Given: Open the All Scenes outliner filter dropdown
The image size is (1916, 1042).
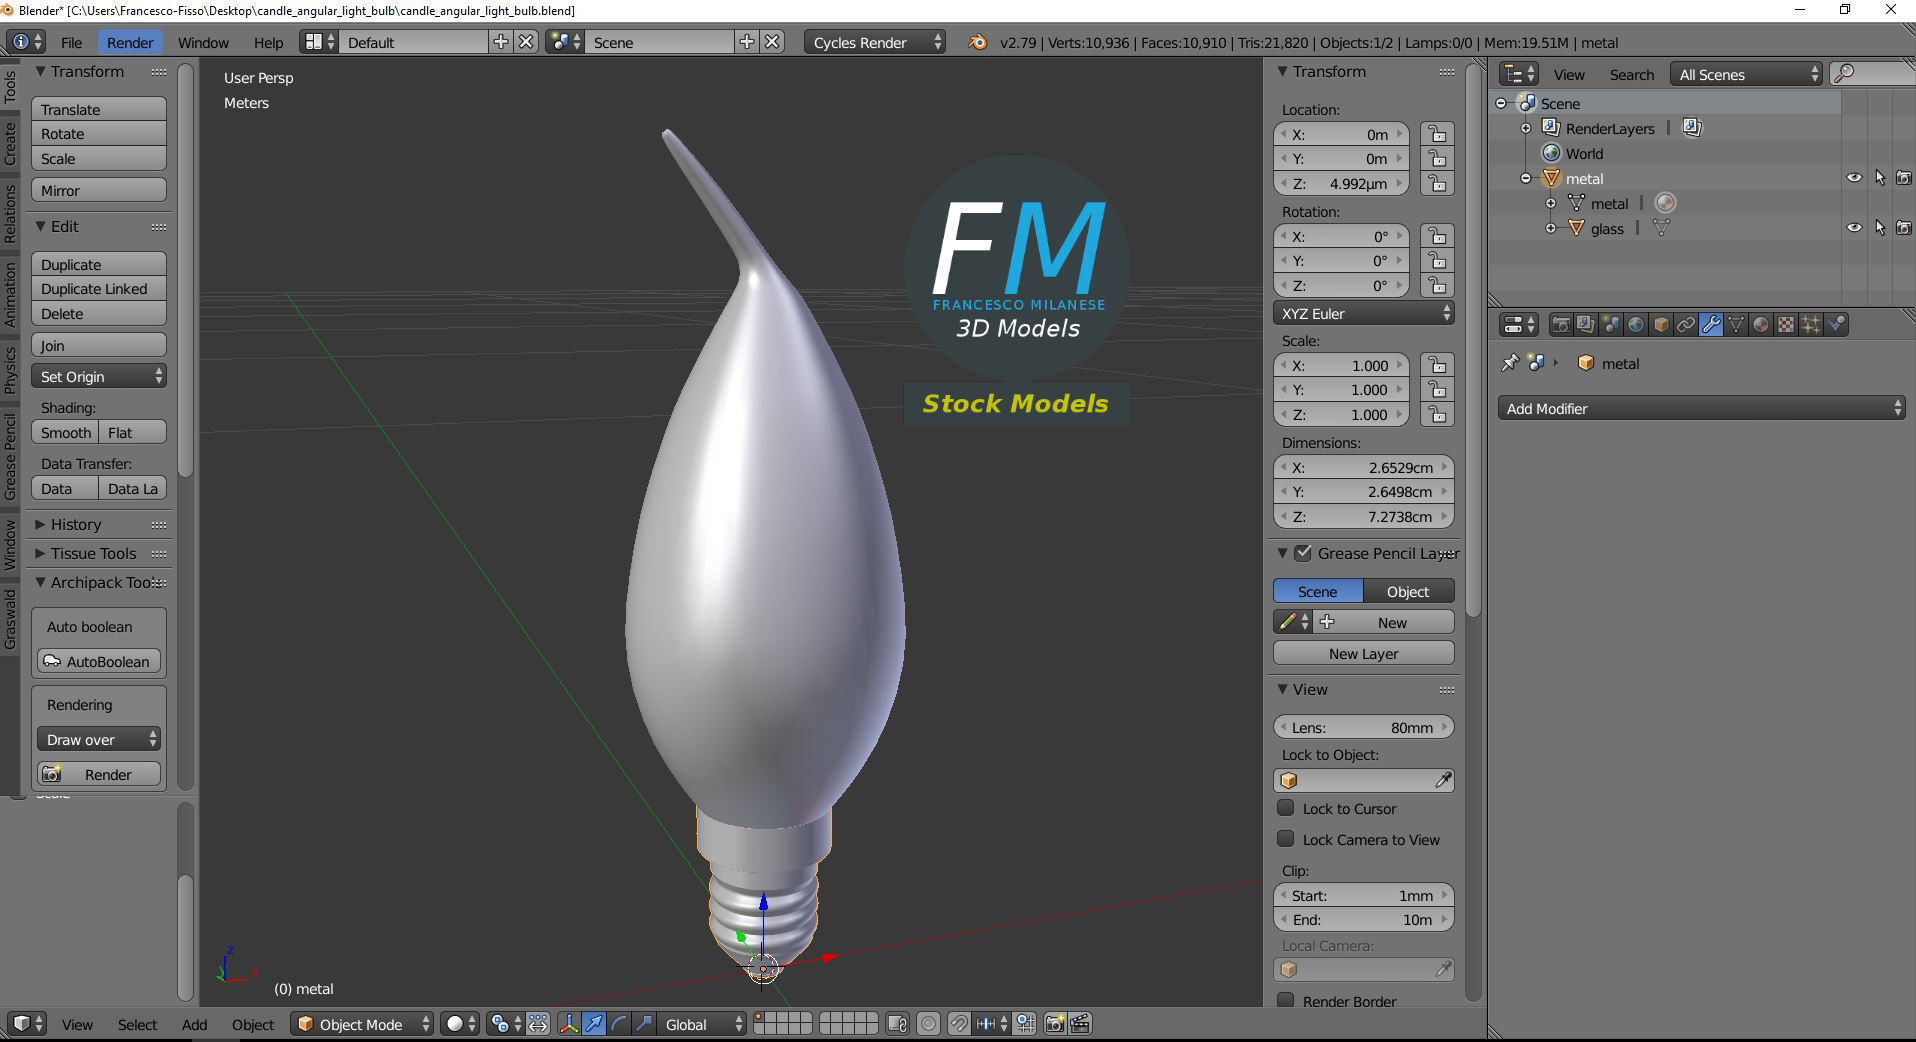Looking at the screenshot, I should (x=1748, y=74).
